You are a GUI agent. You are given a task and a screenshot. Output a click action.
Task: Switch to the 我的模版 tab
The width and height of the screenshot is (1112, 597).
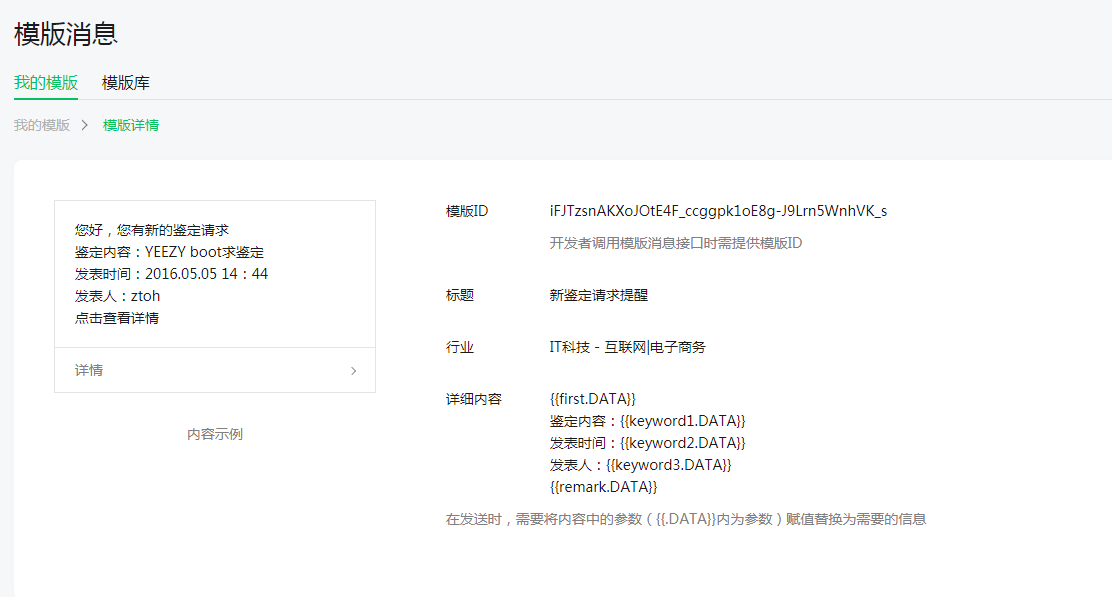(46, 83)
